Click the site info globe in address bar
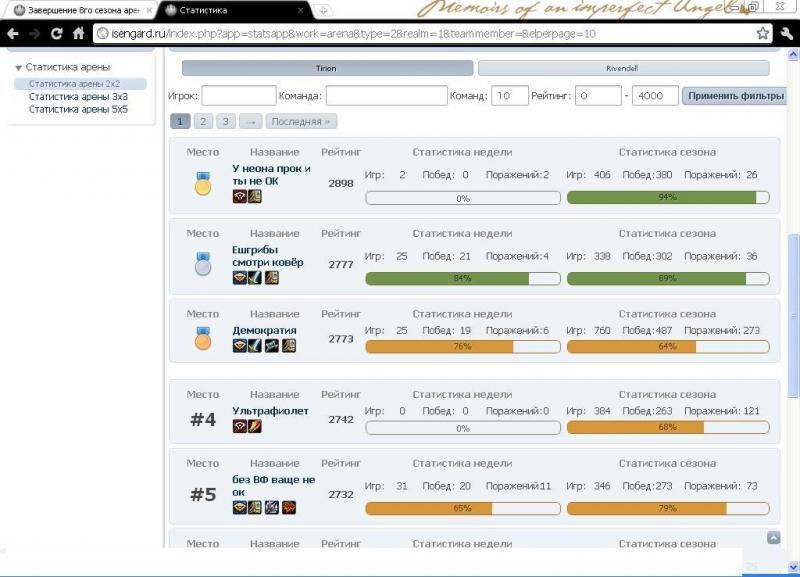The width and height of the screenshot is (800, 577). click(103, 34)
